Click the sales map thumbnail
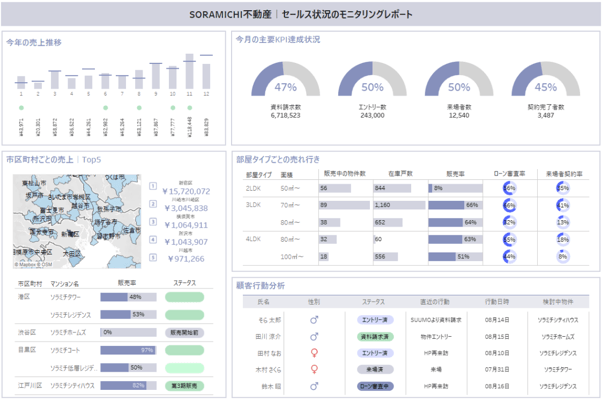Screen dimensions: 602x399 (x=77, y=222)
